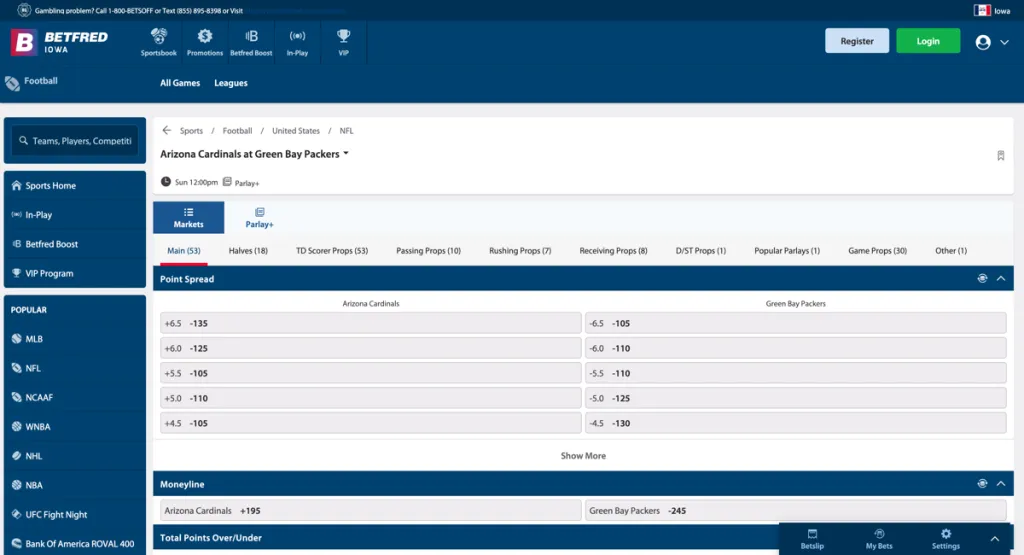Bet Green Bay Packers -4.5 at -130
Screen dimensions: 1024x555
point(795,423)
